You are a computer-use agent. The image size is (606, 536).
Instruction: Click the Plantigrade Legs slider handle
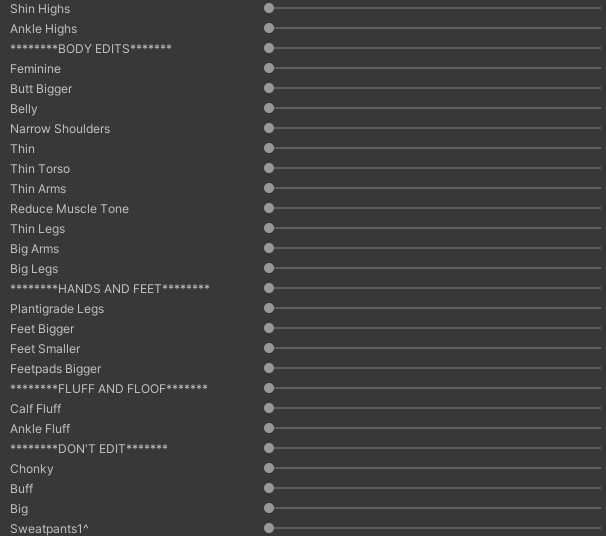[269, 308]
